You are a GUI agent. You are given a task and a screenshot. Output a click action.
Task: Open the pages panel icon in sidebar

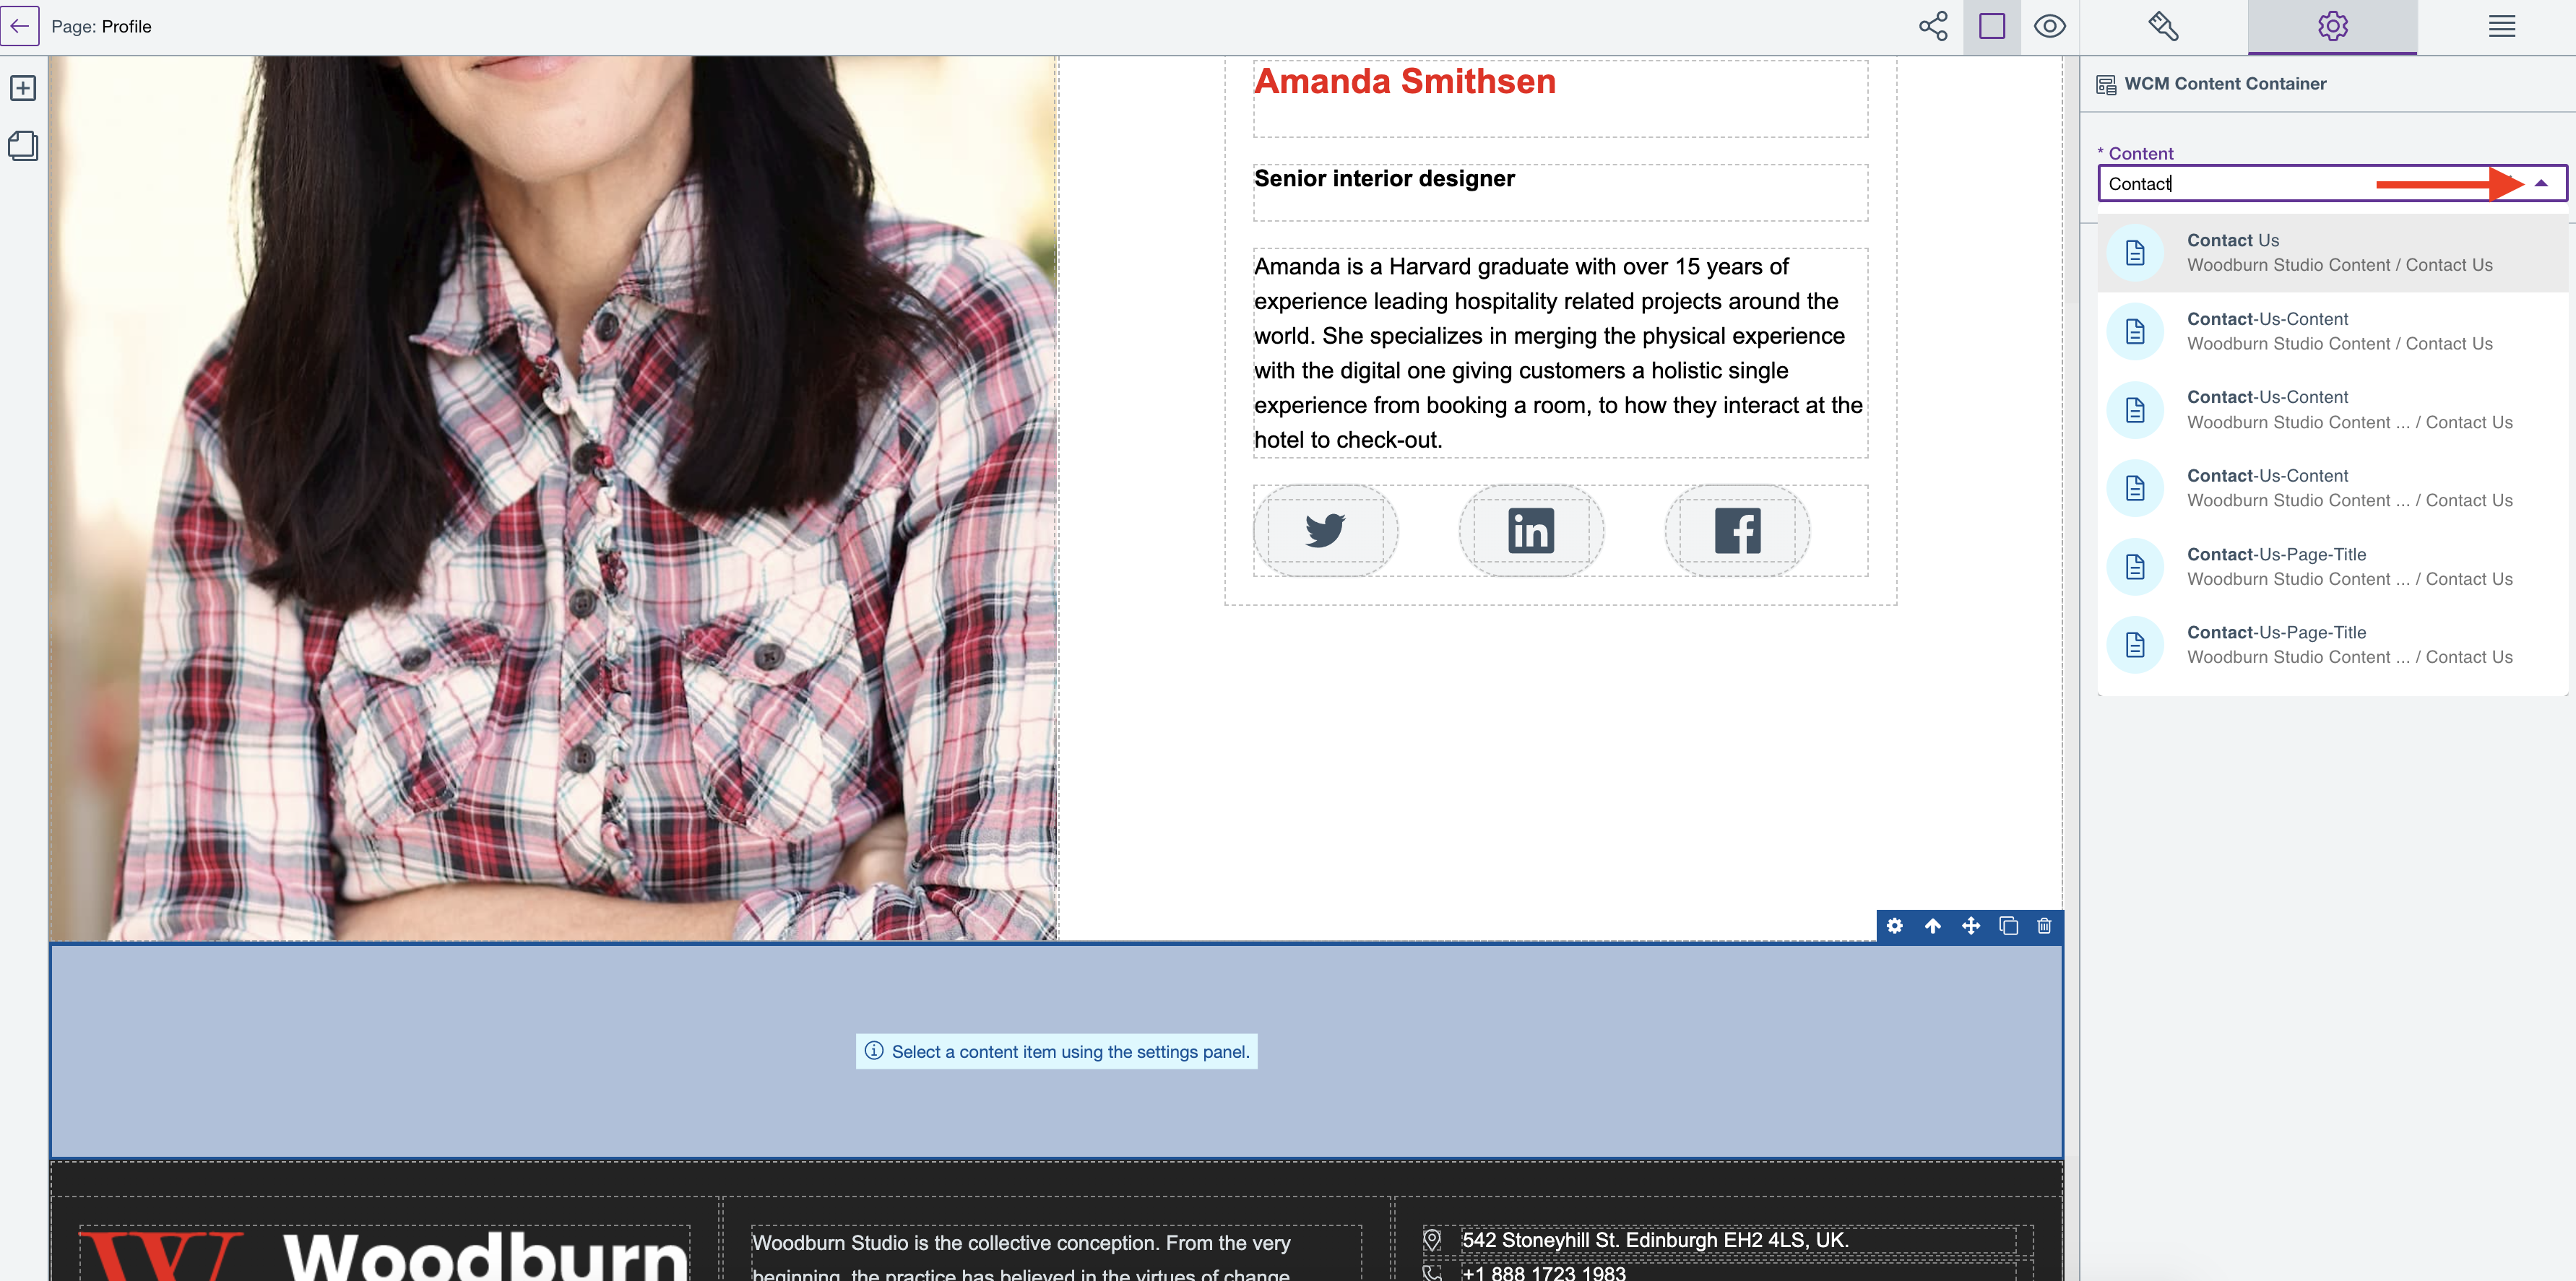(23, 146)
